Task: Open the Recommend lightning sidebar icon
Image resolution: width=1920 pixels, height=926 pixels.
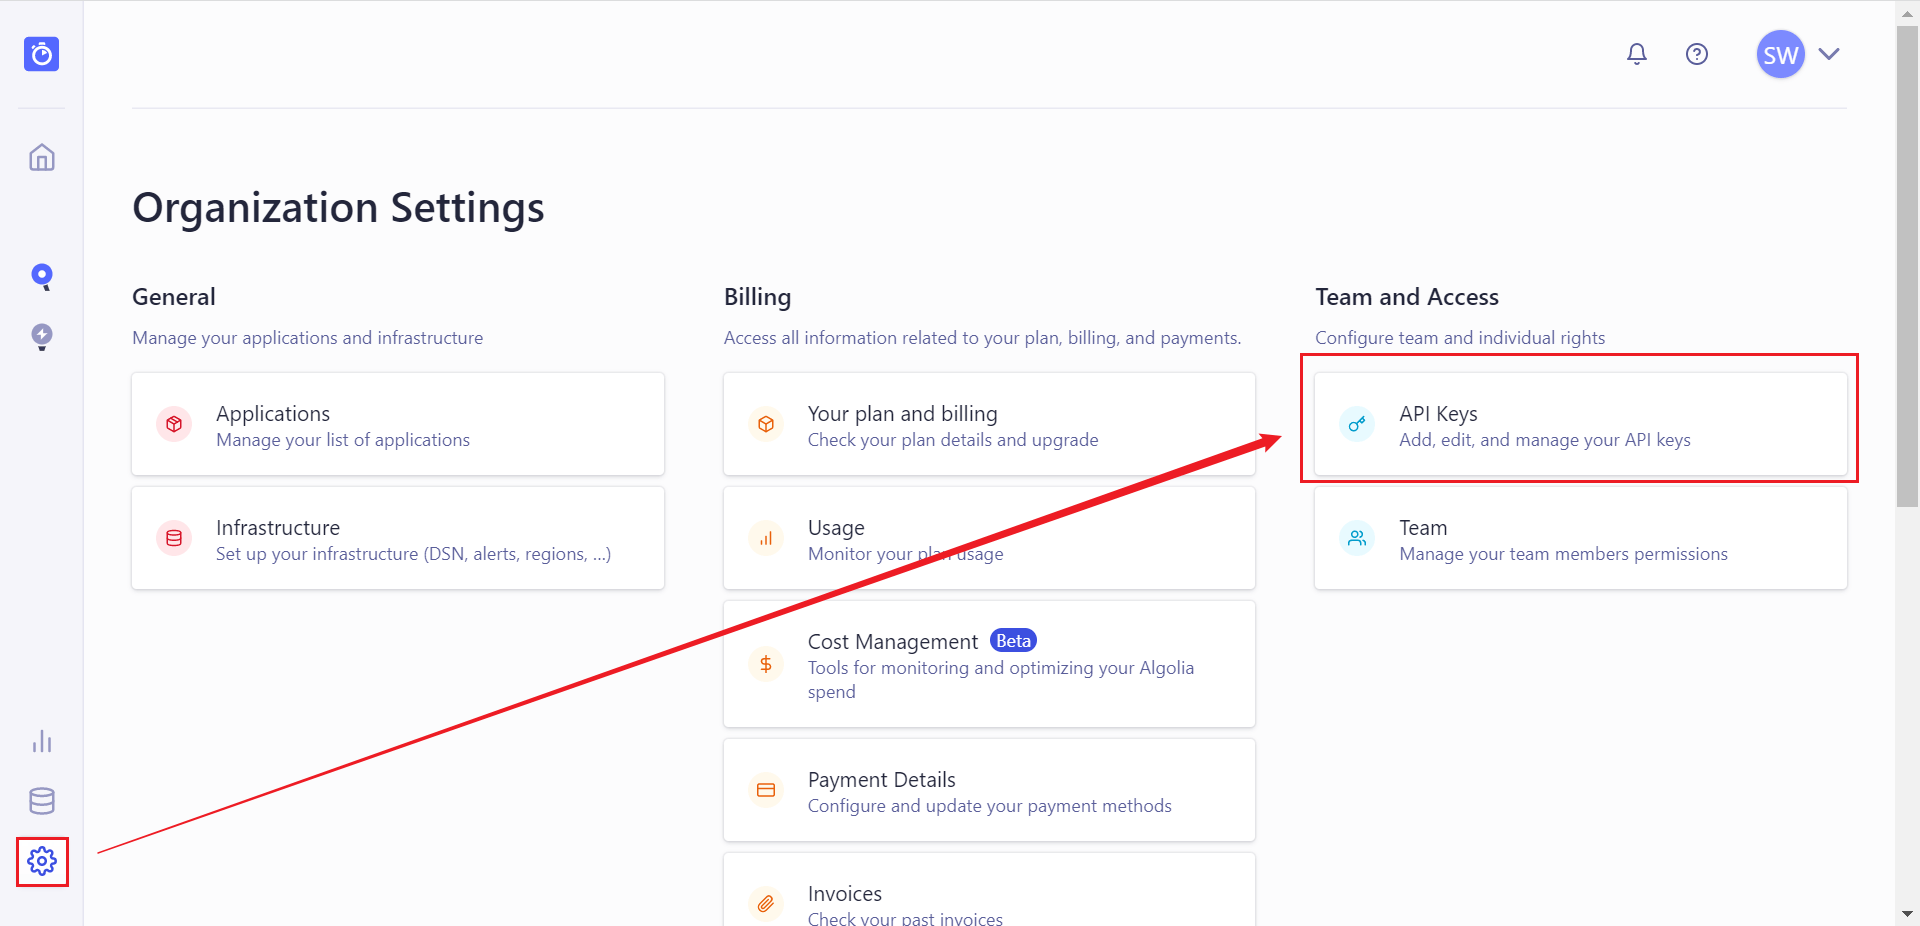Action: (42, 336)
